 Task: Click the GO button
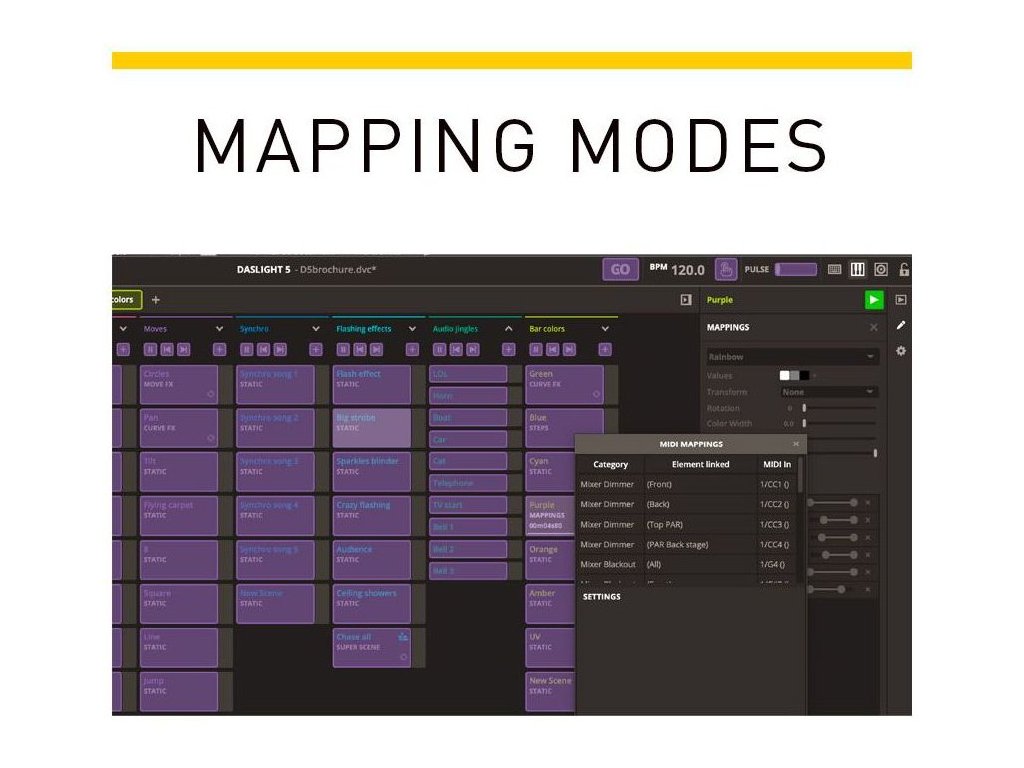620,269
